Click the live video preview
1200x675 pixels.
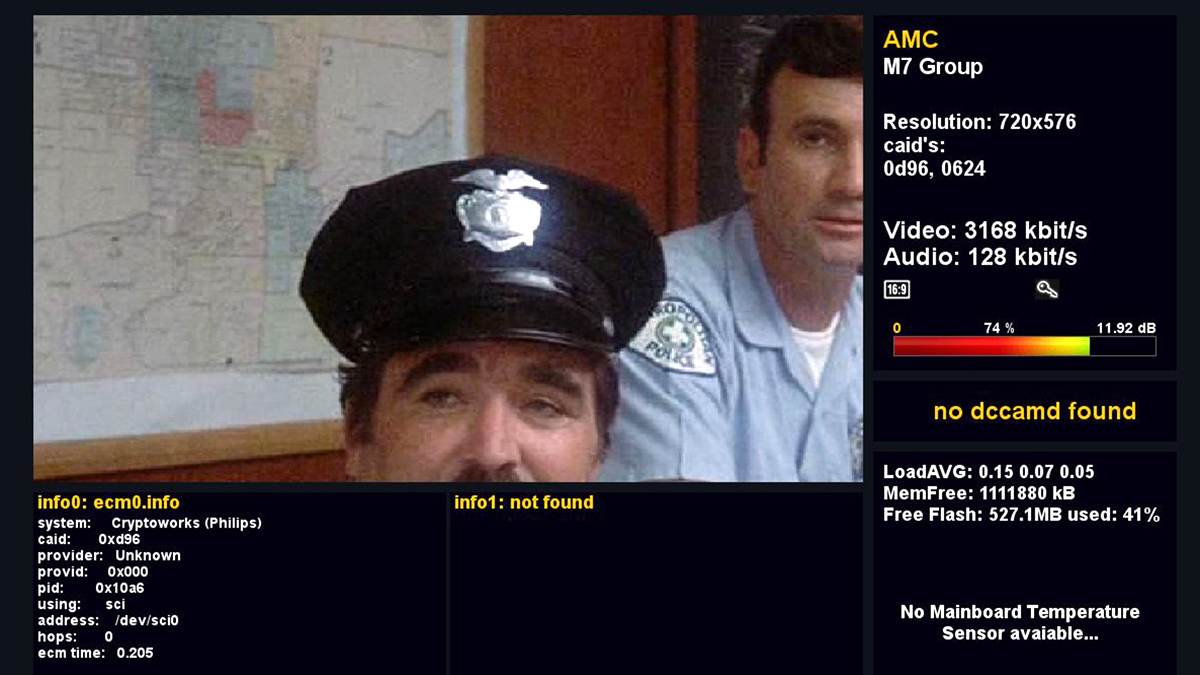click(x=448, y=248)
